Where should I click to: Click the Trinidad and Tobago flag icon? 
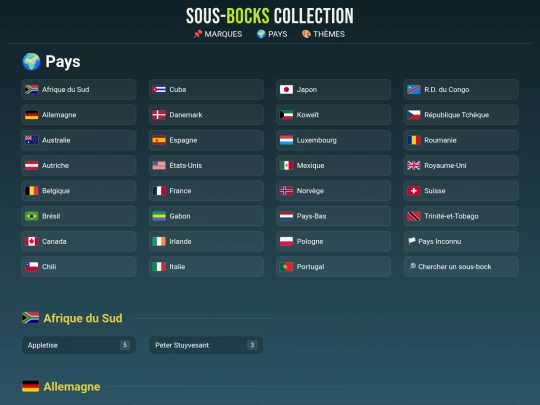(414, 216)
